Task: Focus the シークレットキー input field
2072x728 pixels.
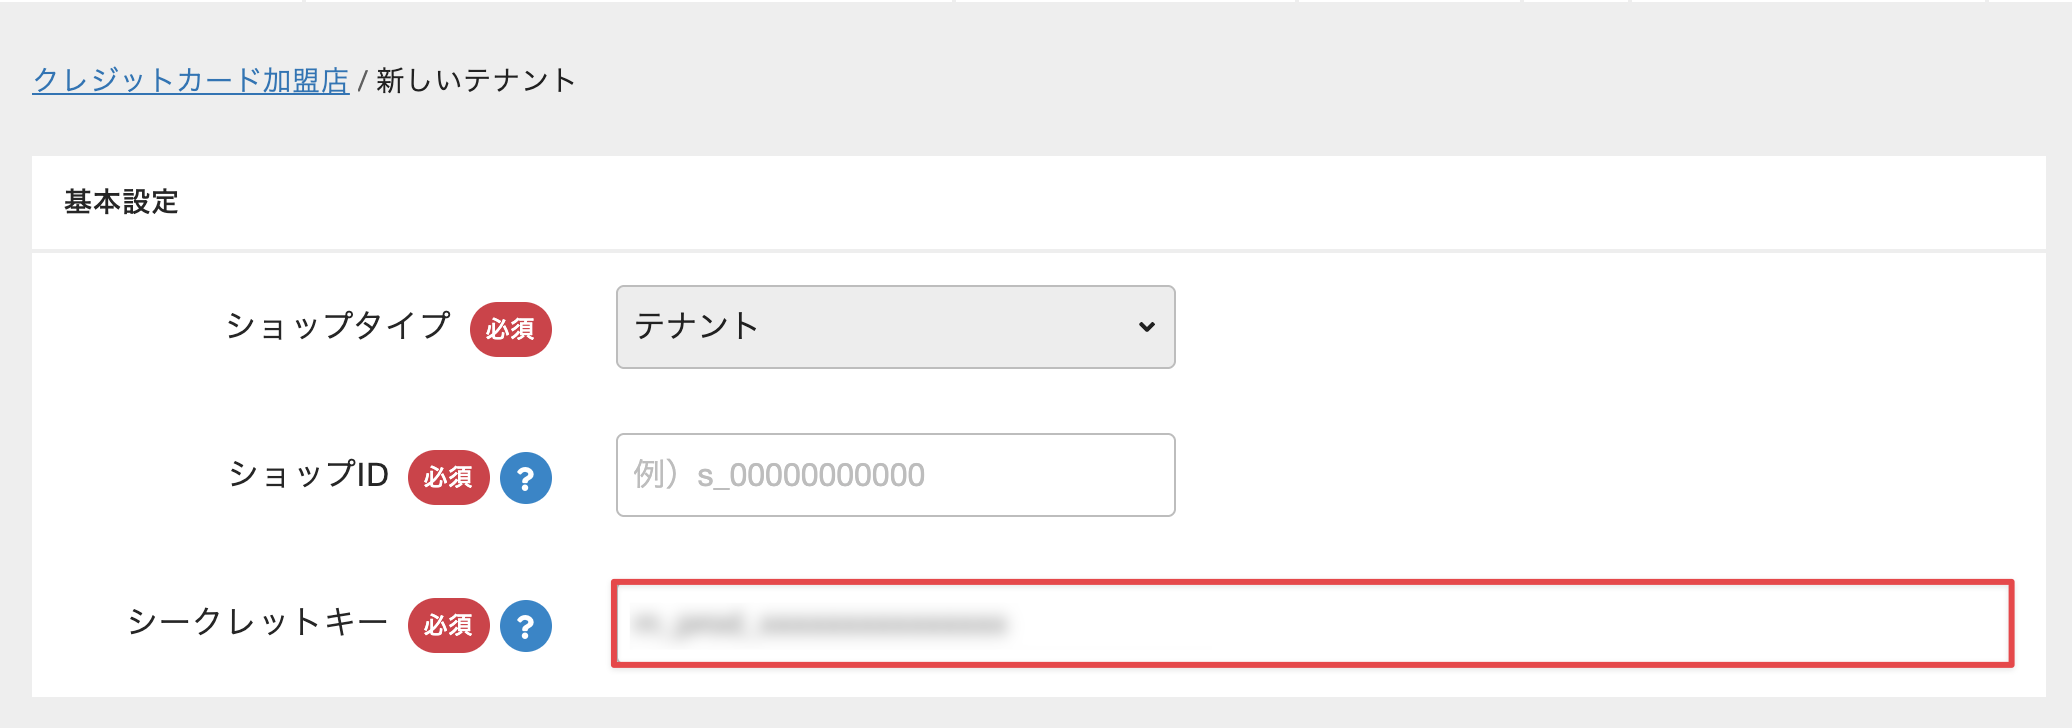Action: 1312,623
